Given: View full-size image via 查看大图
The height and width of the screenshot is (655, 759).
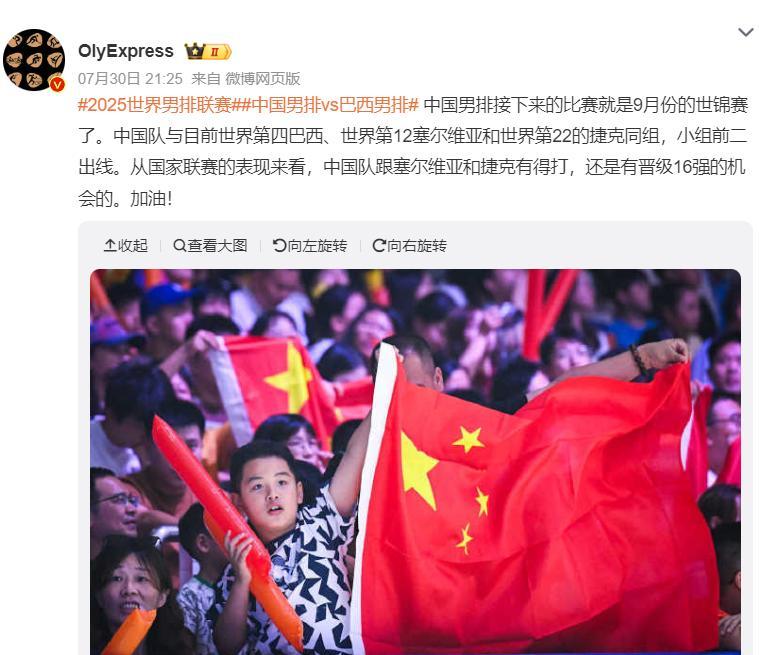Looking at the screenshot, I should click(211, 245).
